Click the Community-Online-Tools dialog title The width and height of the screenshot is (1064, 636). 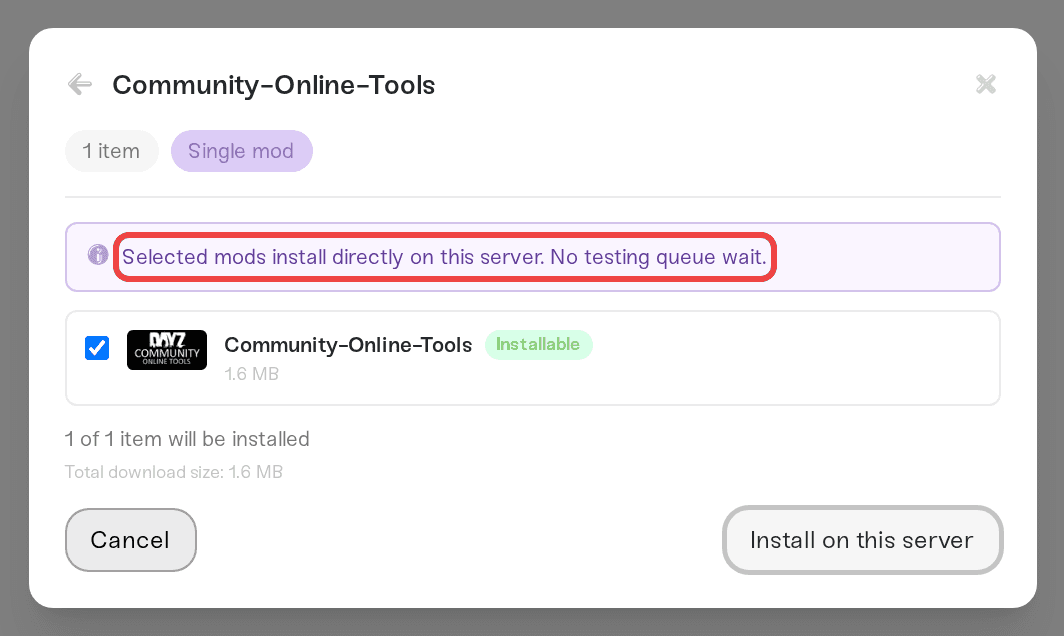[273, 85]
